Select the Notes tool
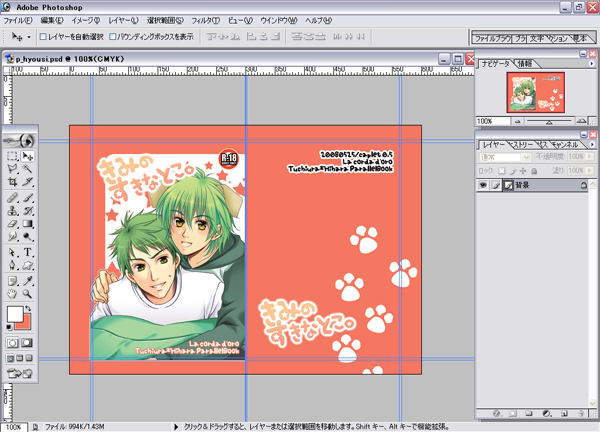 coord(13,281)
